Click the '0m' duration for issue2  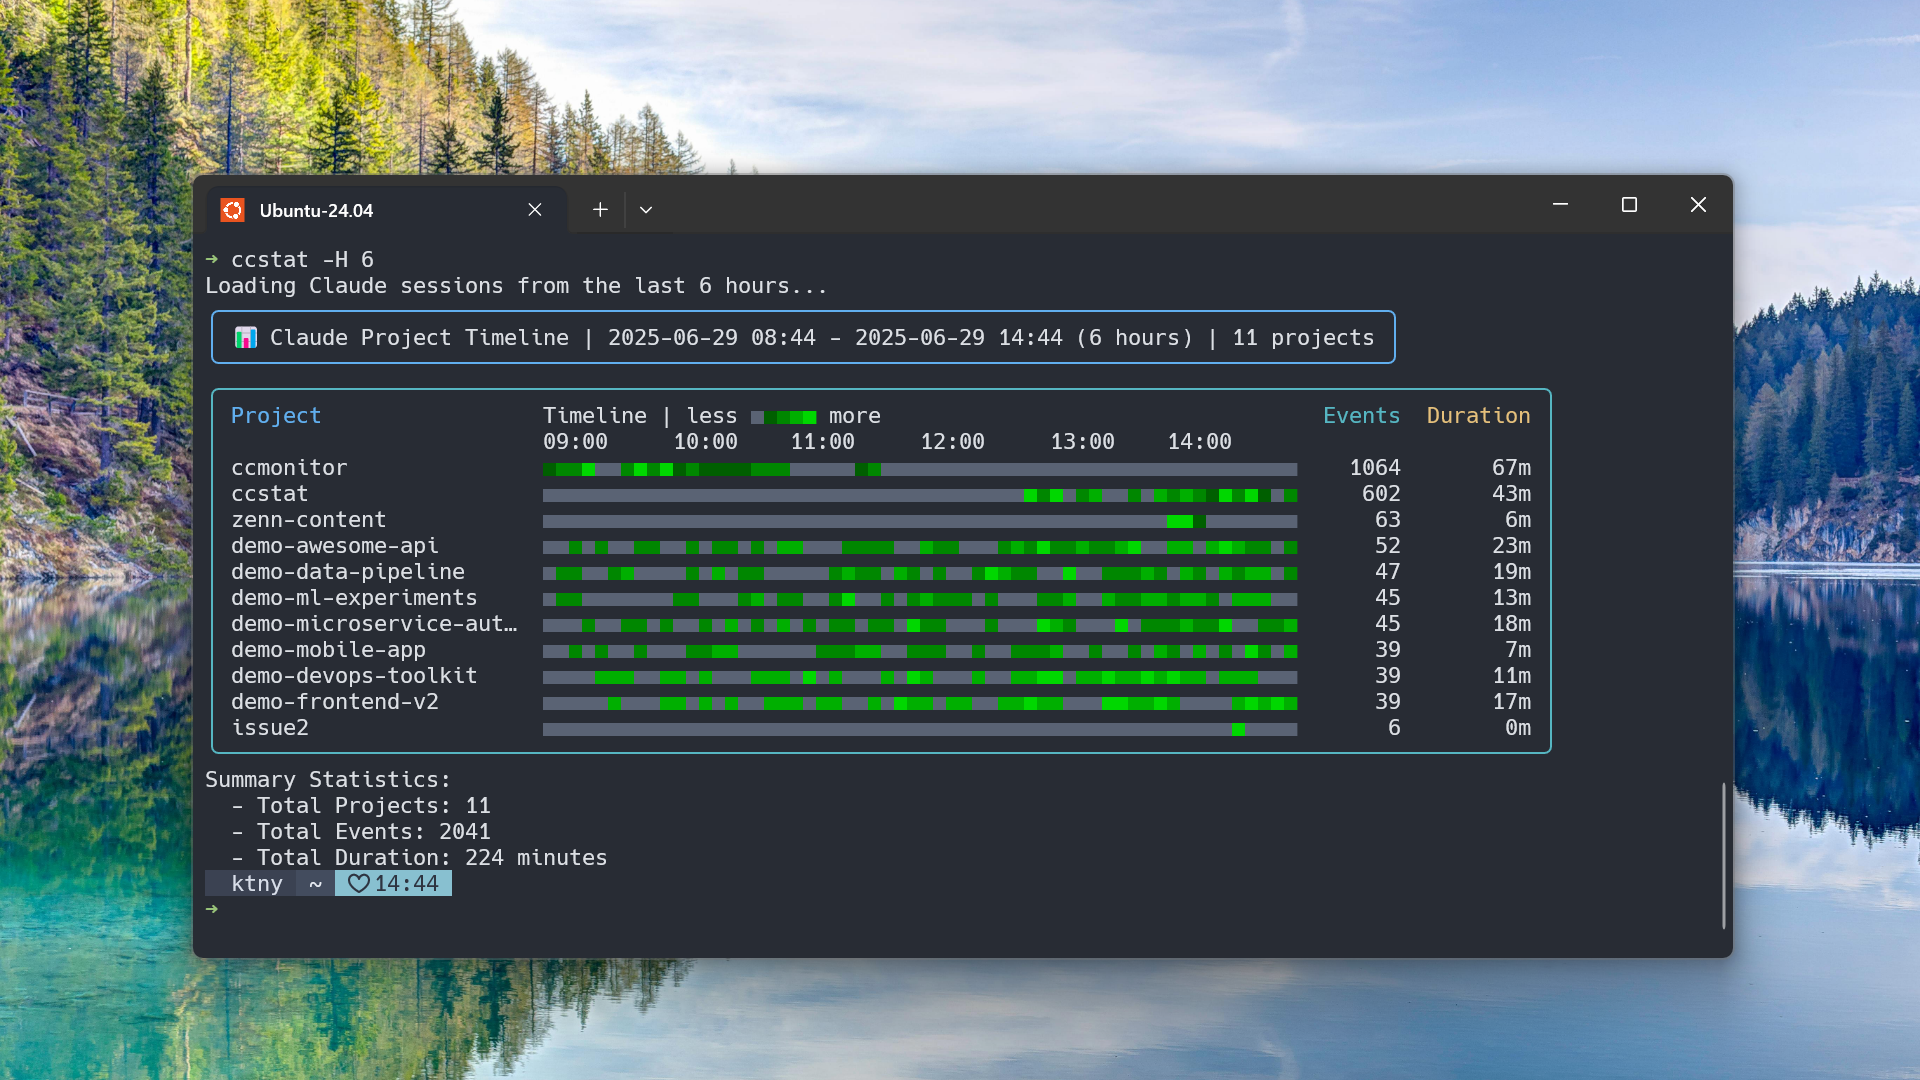1518,728
